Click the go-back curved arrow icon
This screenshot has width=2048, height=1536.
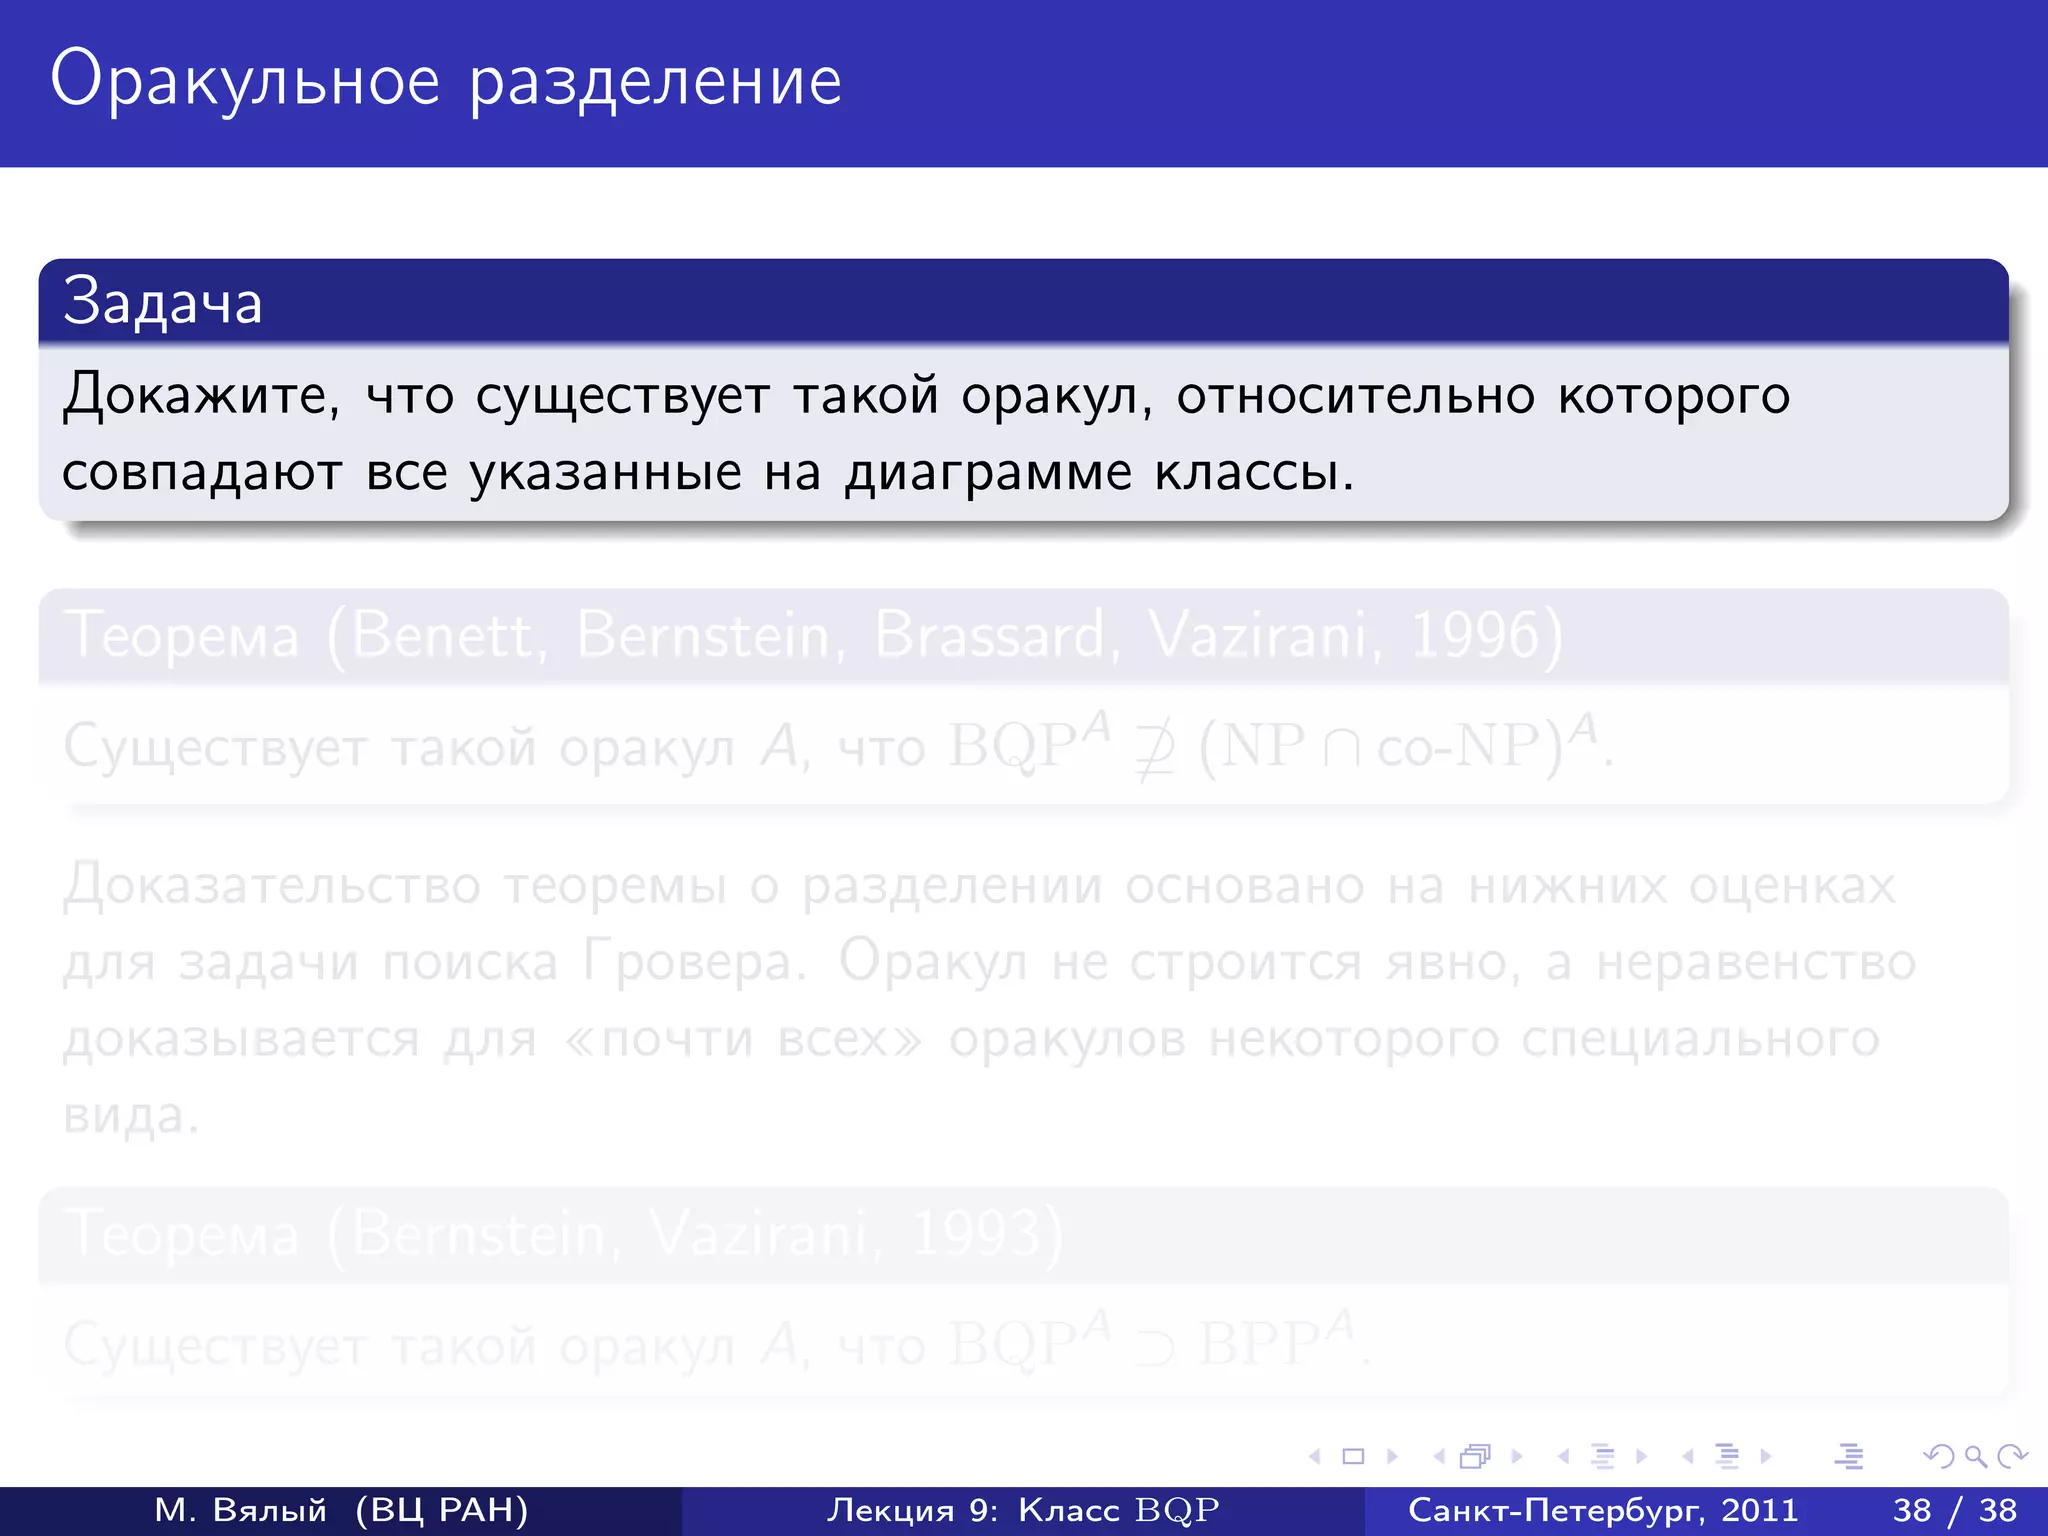[x=1939, y=1456]
